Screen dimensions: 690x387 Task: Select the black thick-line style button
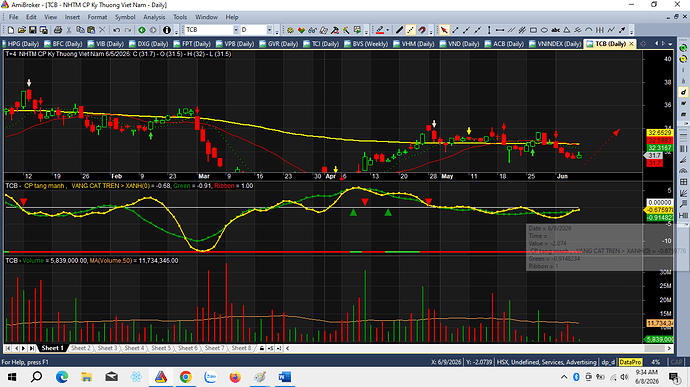(399, 30)
